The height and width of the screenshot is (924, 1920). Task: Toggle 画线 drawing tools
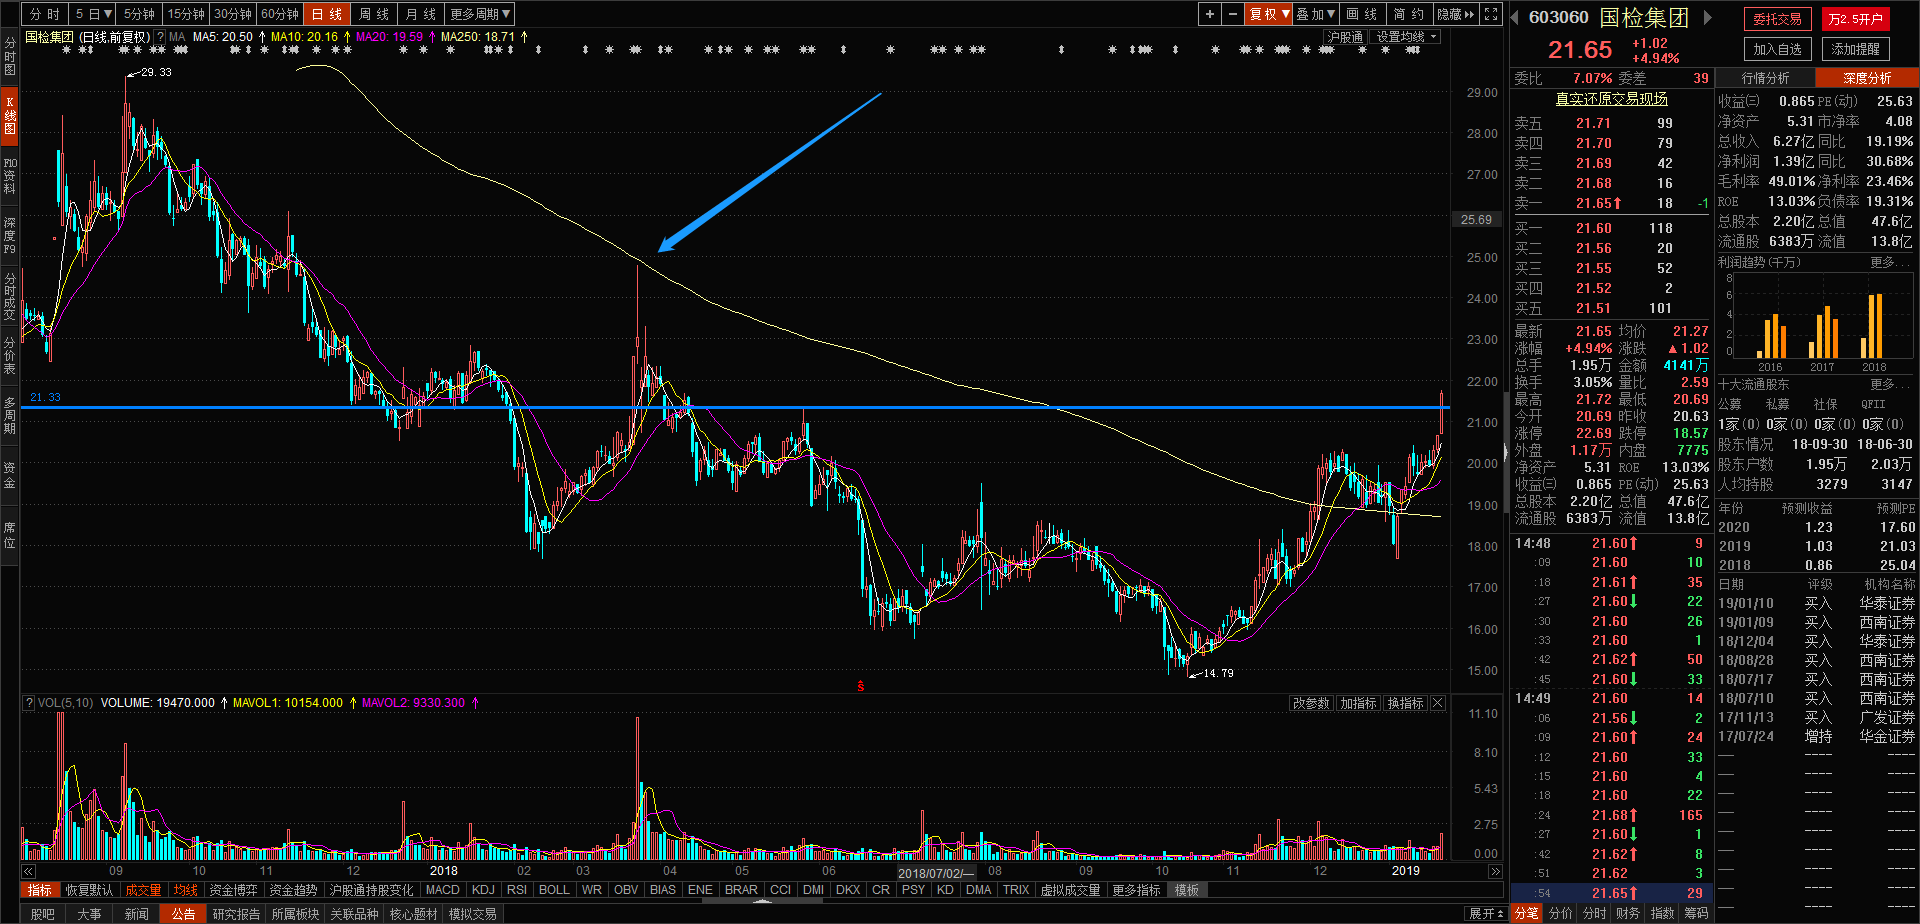(x=1362, y=14)
